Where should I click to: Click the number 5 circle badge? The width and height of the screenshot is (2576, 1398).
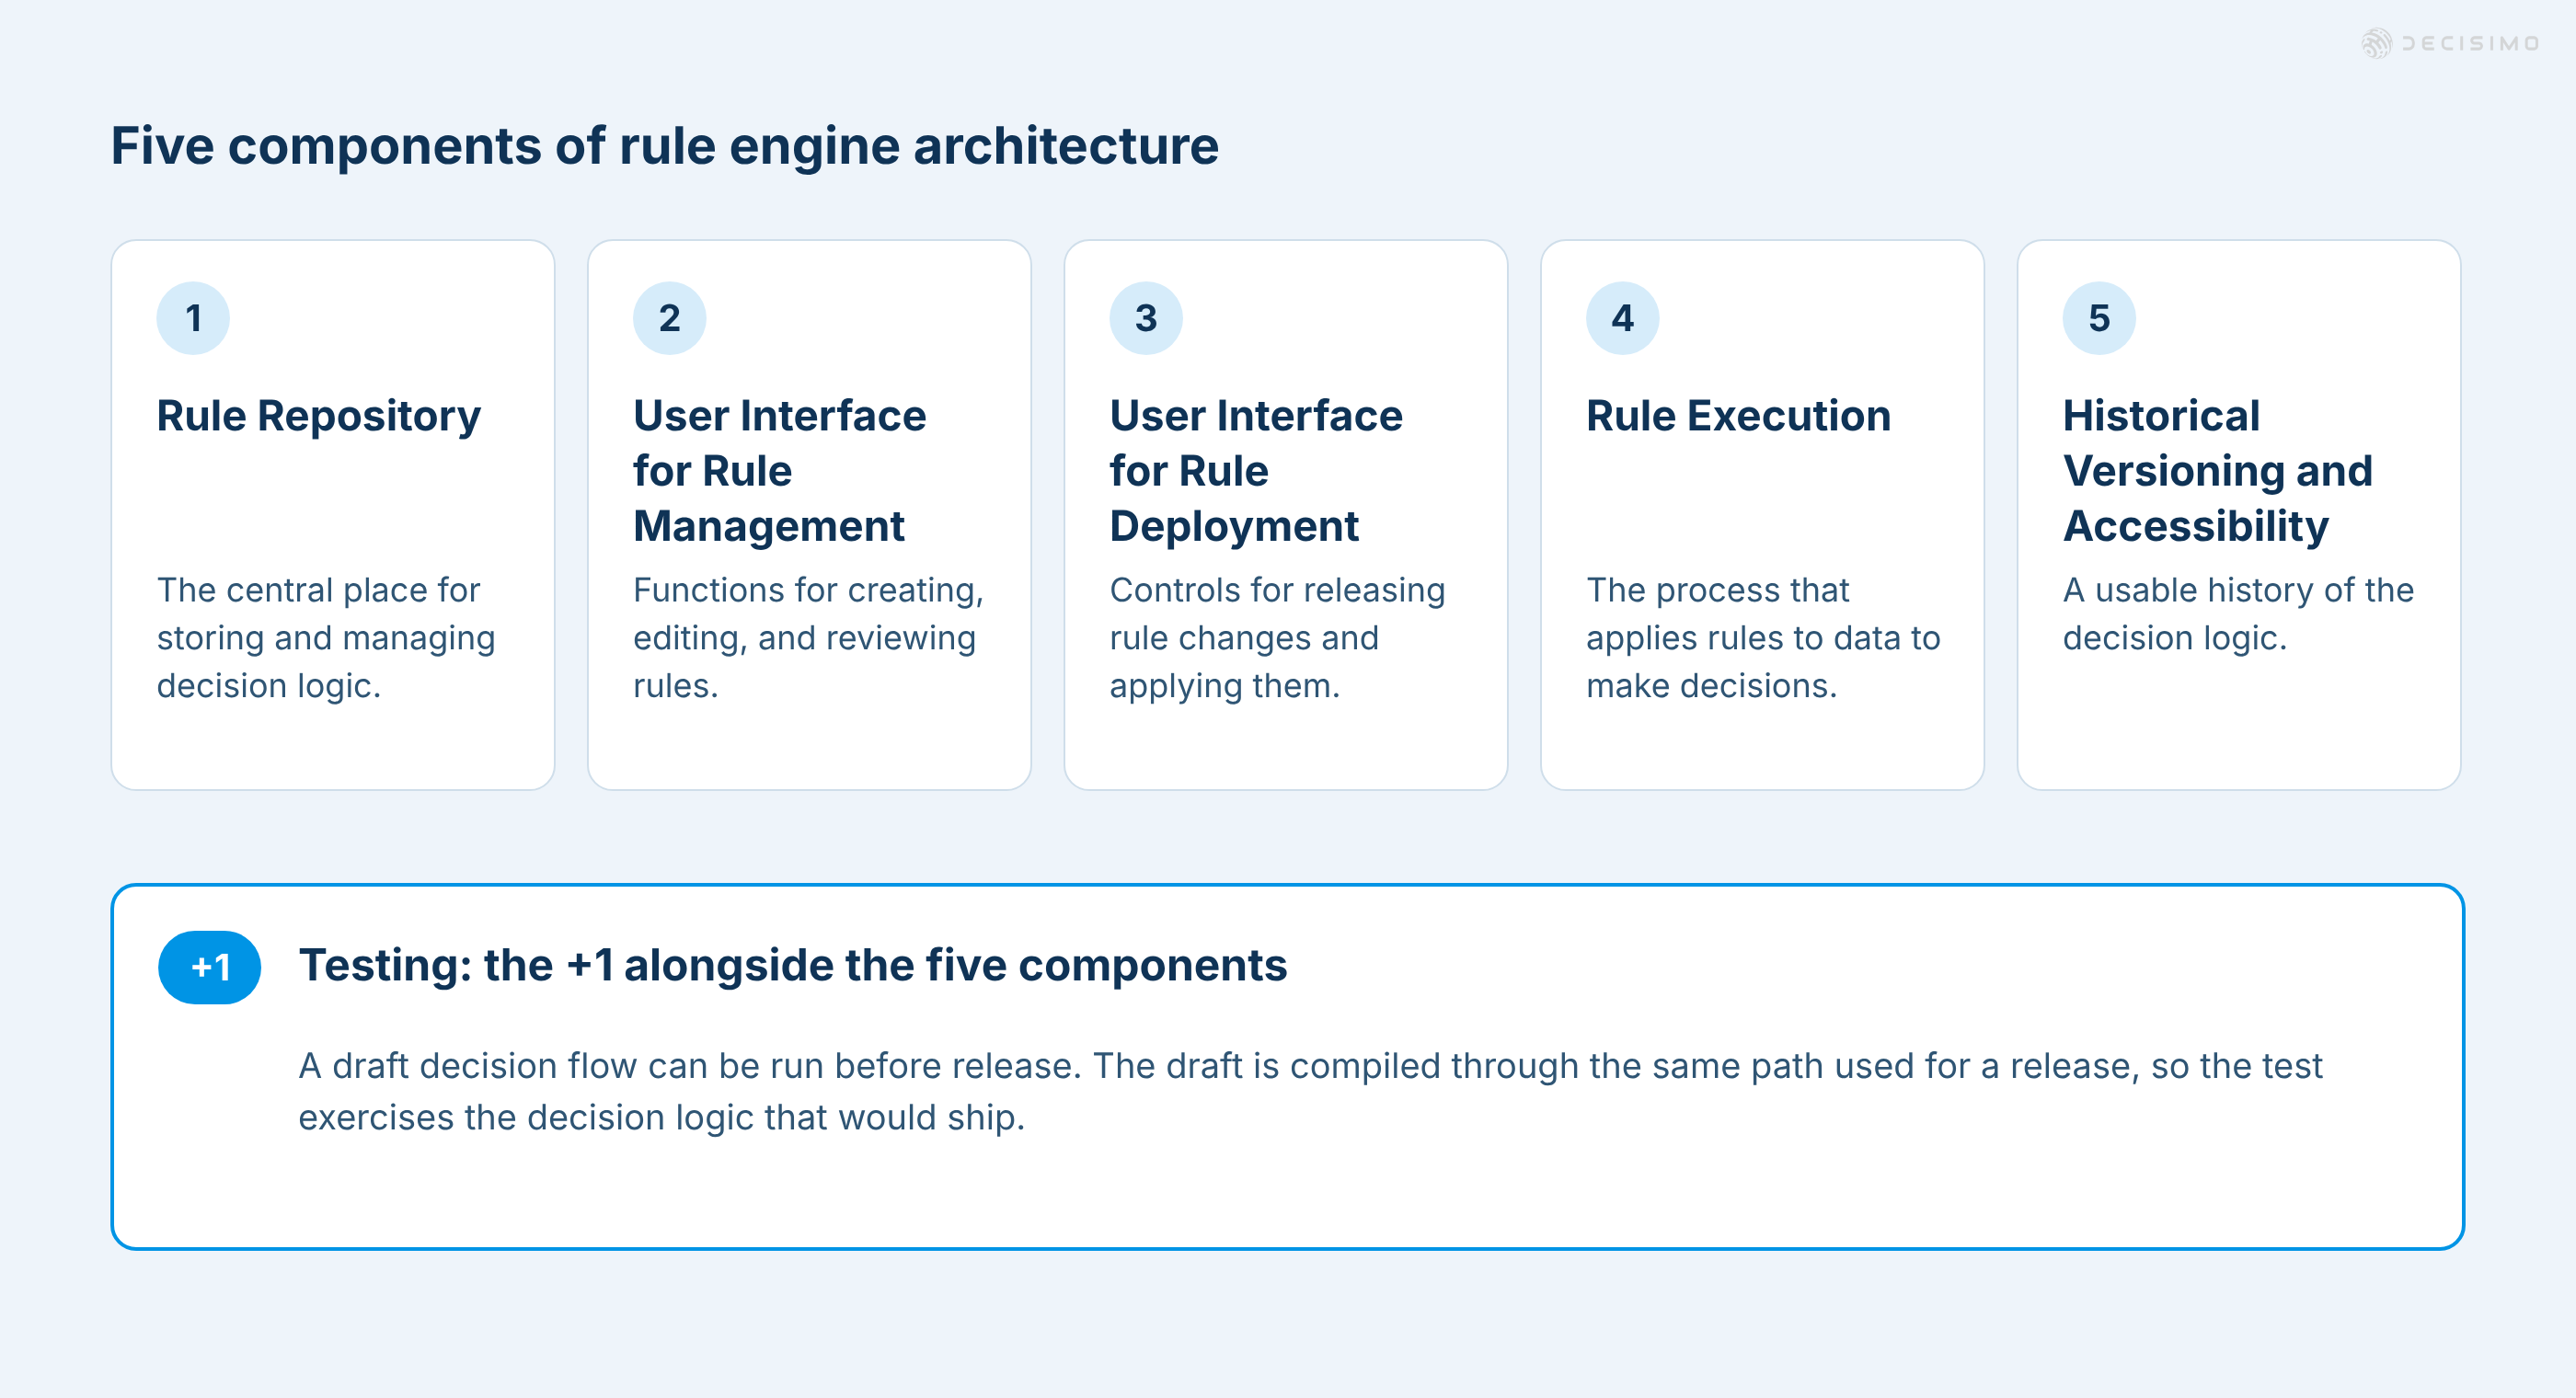click(2099, 318)
